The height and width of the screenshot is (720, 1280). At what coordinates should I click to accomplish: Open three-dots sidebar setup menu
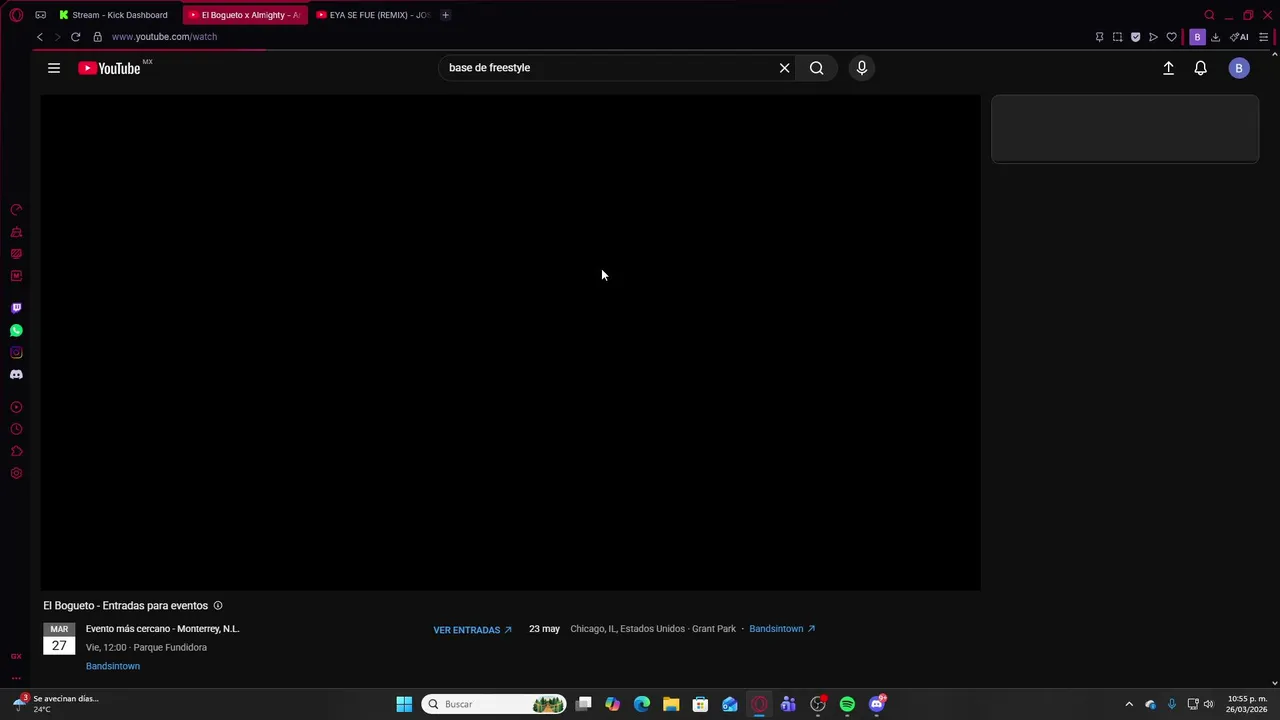pos(16,678)
